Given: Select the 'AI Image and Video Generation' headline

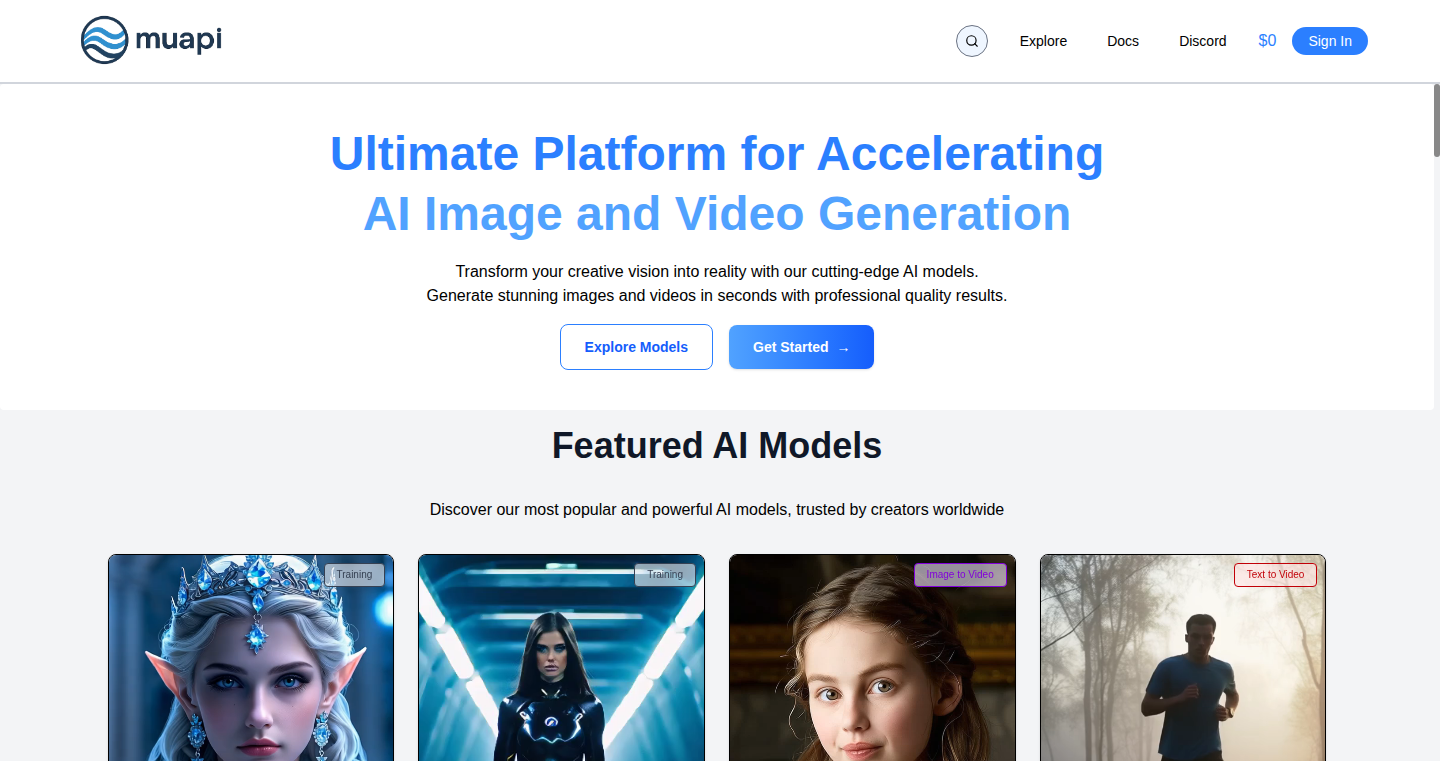Looking at the screenshot, I should click(717, 213).
